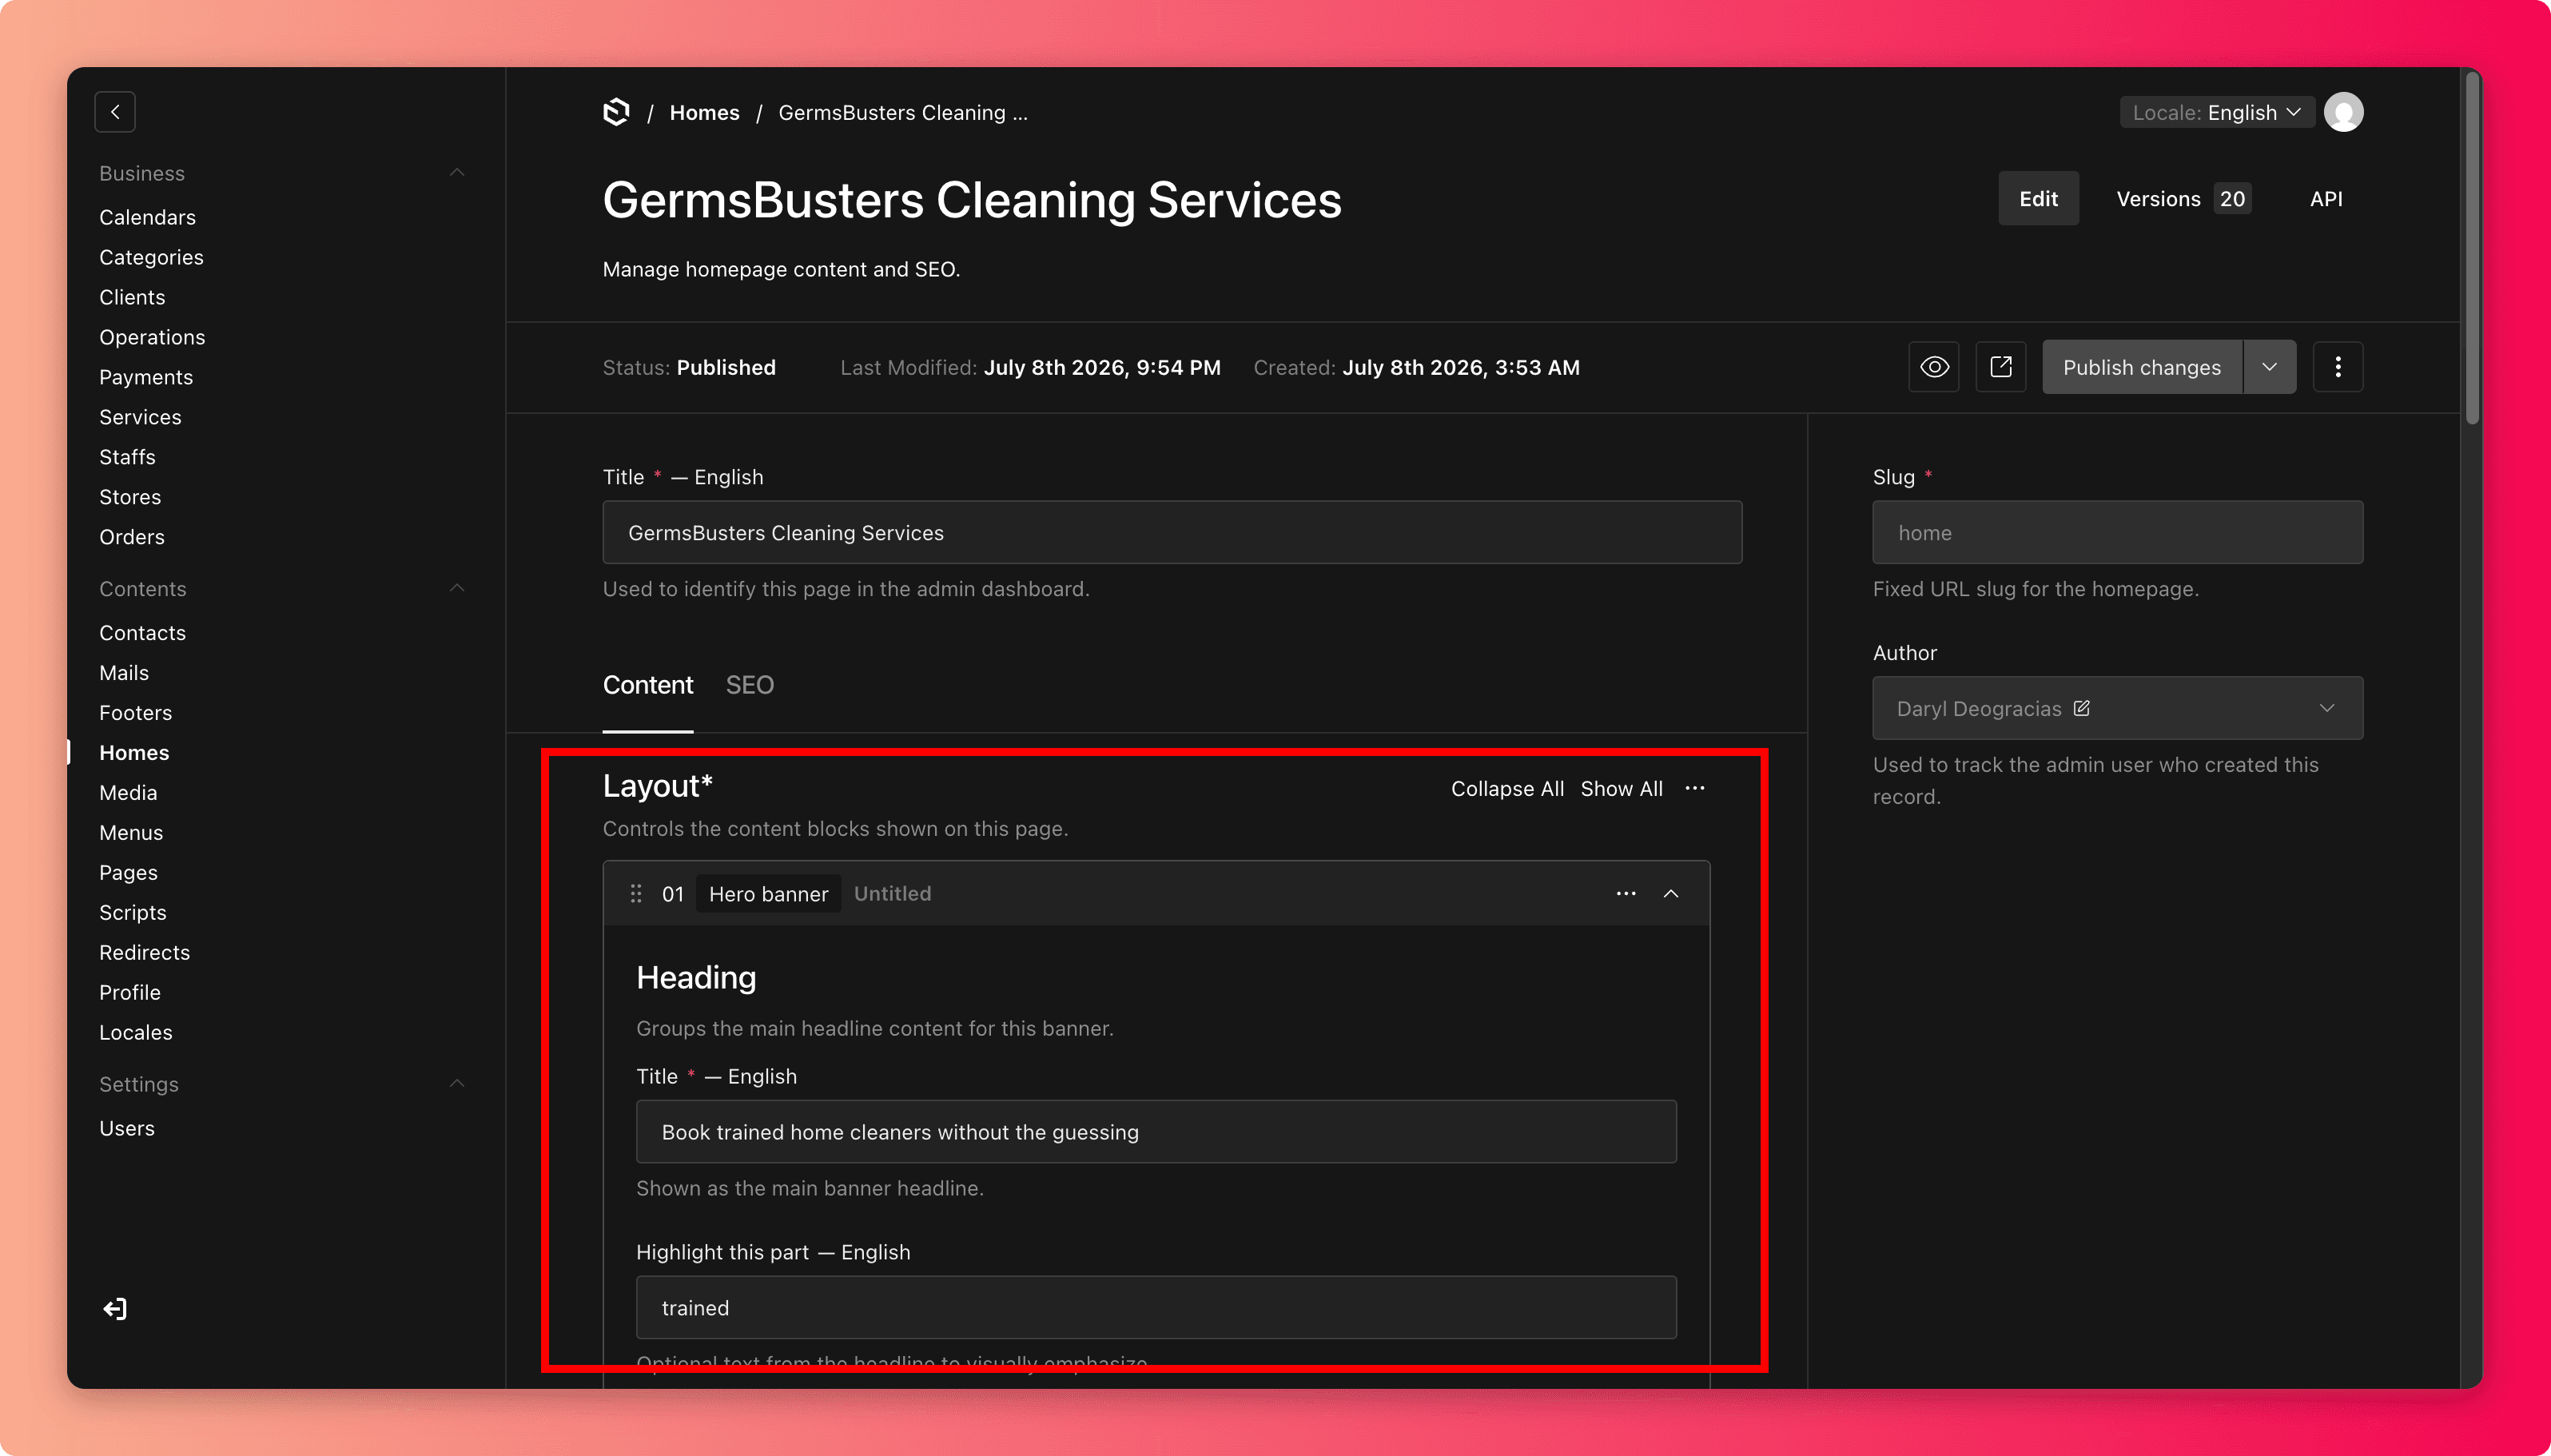Click Collapse All in Layout
The width and height of the screenshot is (2551, 1456).
pyautogui.click(x=1507, y=788)
